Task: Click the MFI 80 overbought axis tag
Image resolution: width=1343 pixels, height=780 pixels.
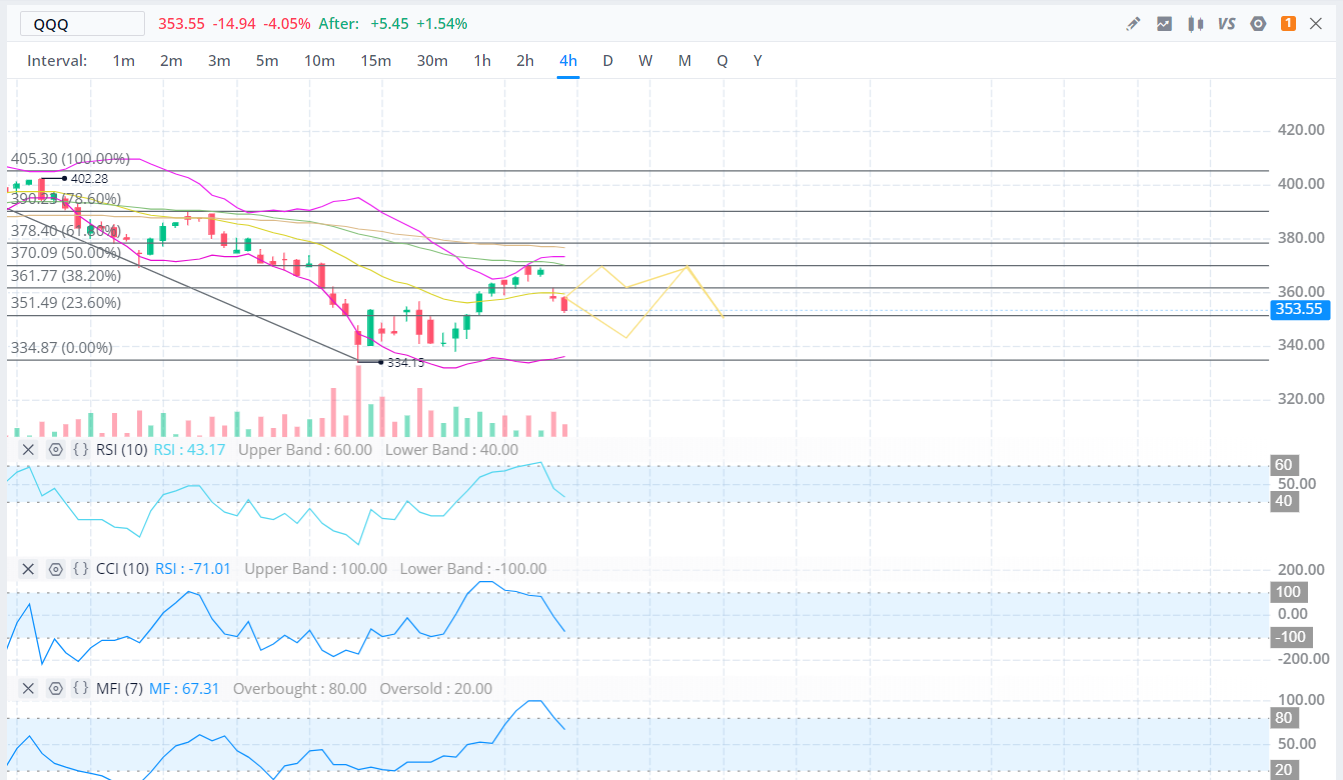Action: click(x=1284, y=717)
